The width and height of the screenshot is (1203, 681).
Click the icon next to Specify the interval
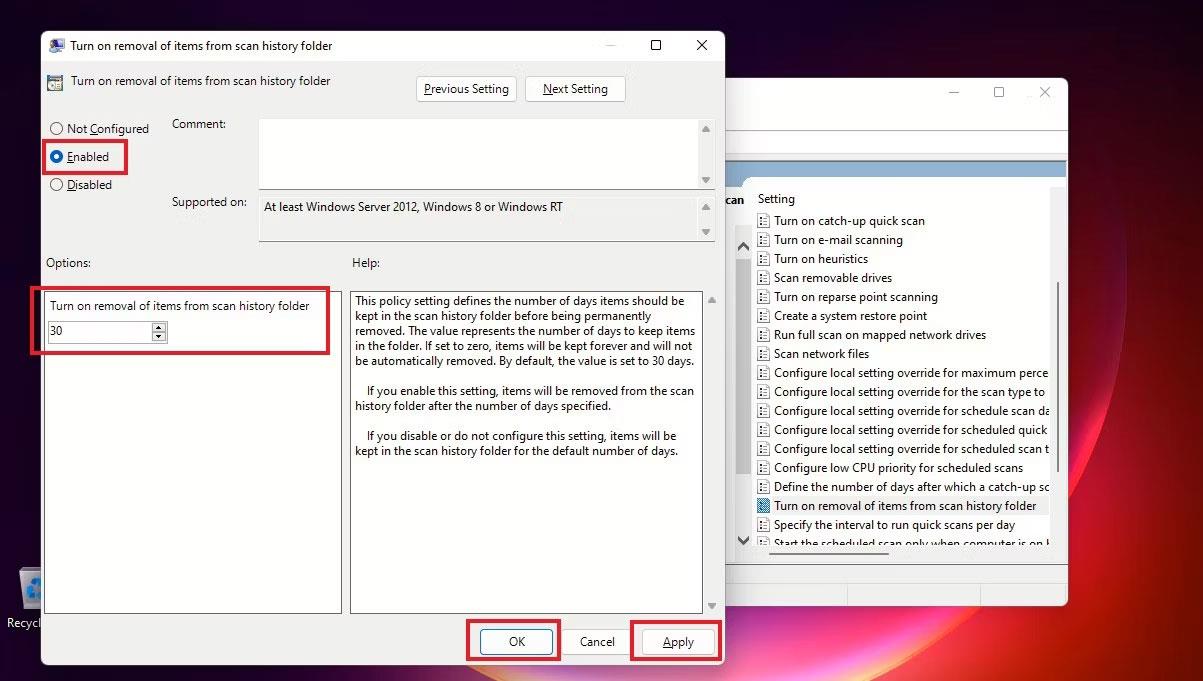coord(764,525)
